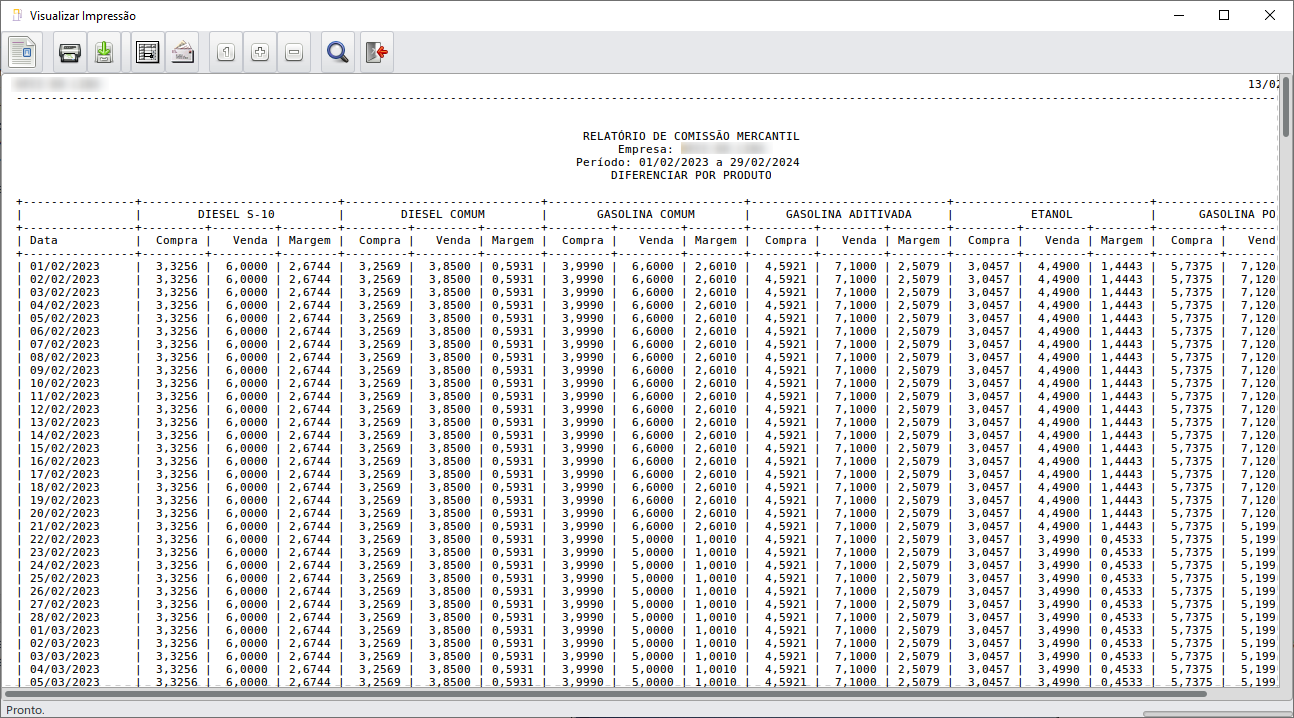Click the 'Empresa:' label
The height and width of the screenshot is (718, 1294).
point(645,149)
